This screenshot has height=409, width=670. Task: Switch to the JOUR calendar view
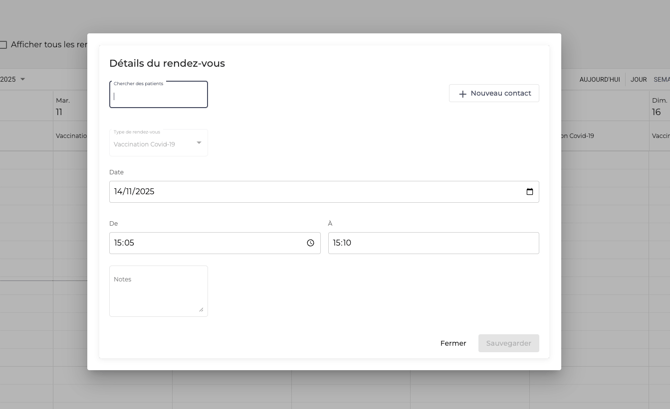point(638,79)
